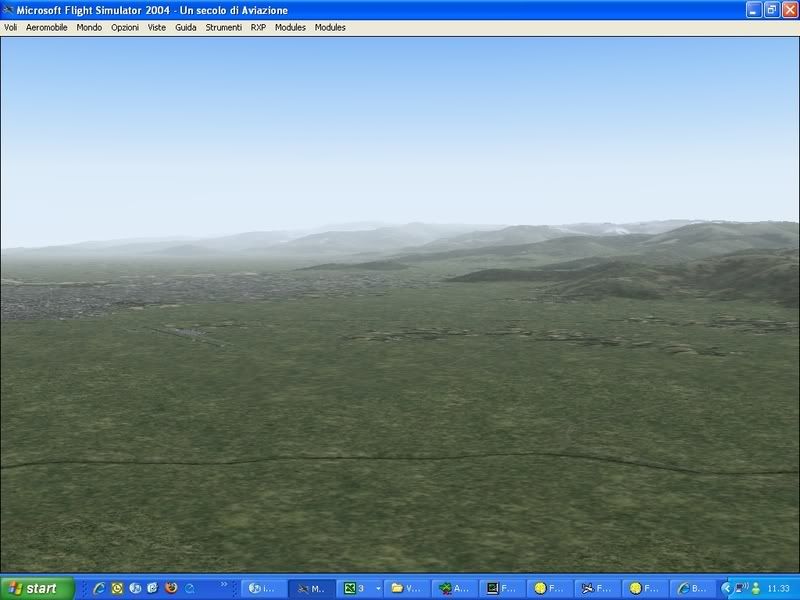
Task: Click the Flight Simulator title bar airplane icon
Action: [x=8, y=10]
